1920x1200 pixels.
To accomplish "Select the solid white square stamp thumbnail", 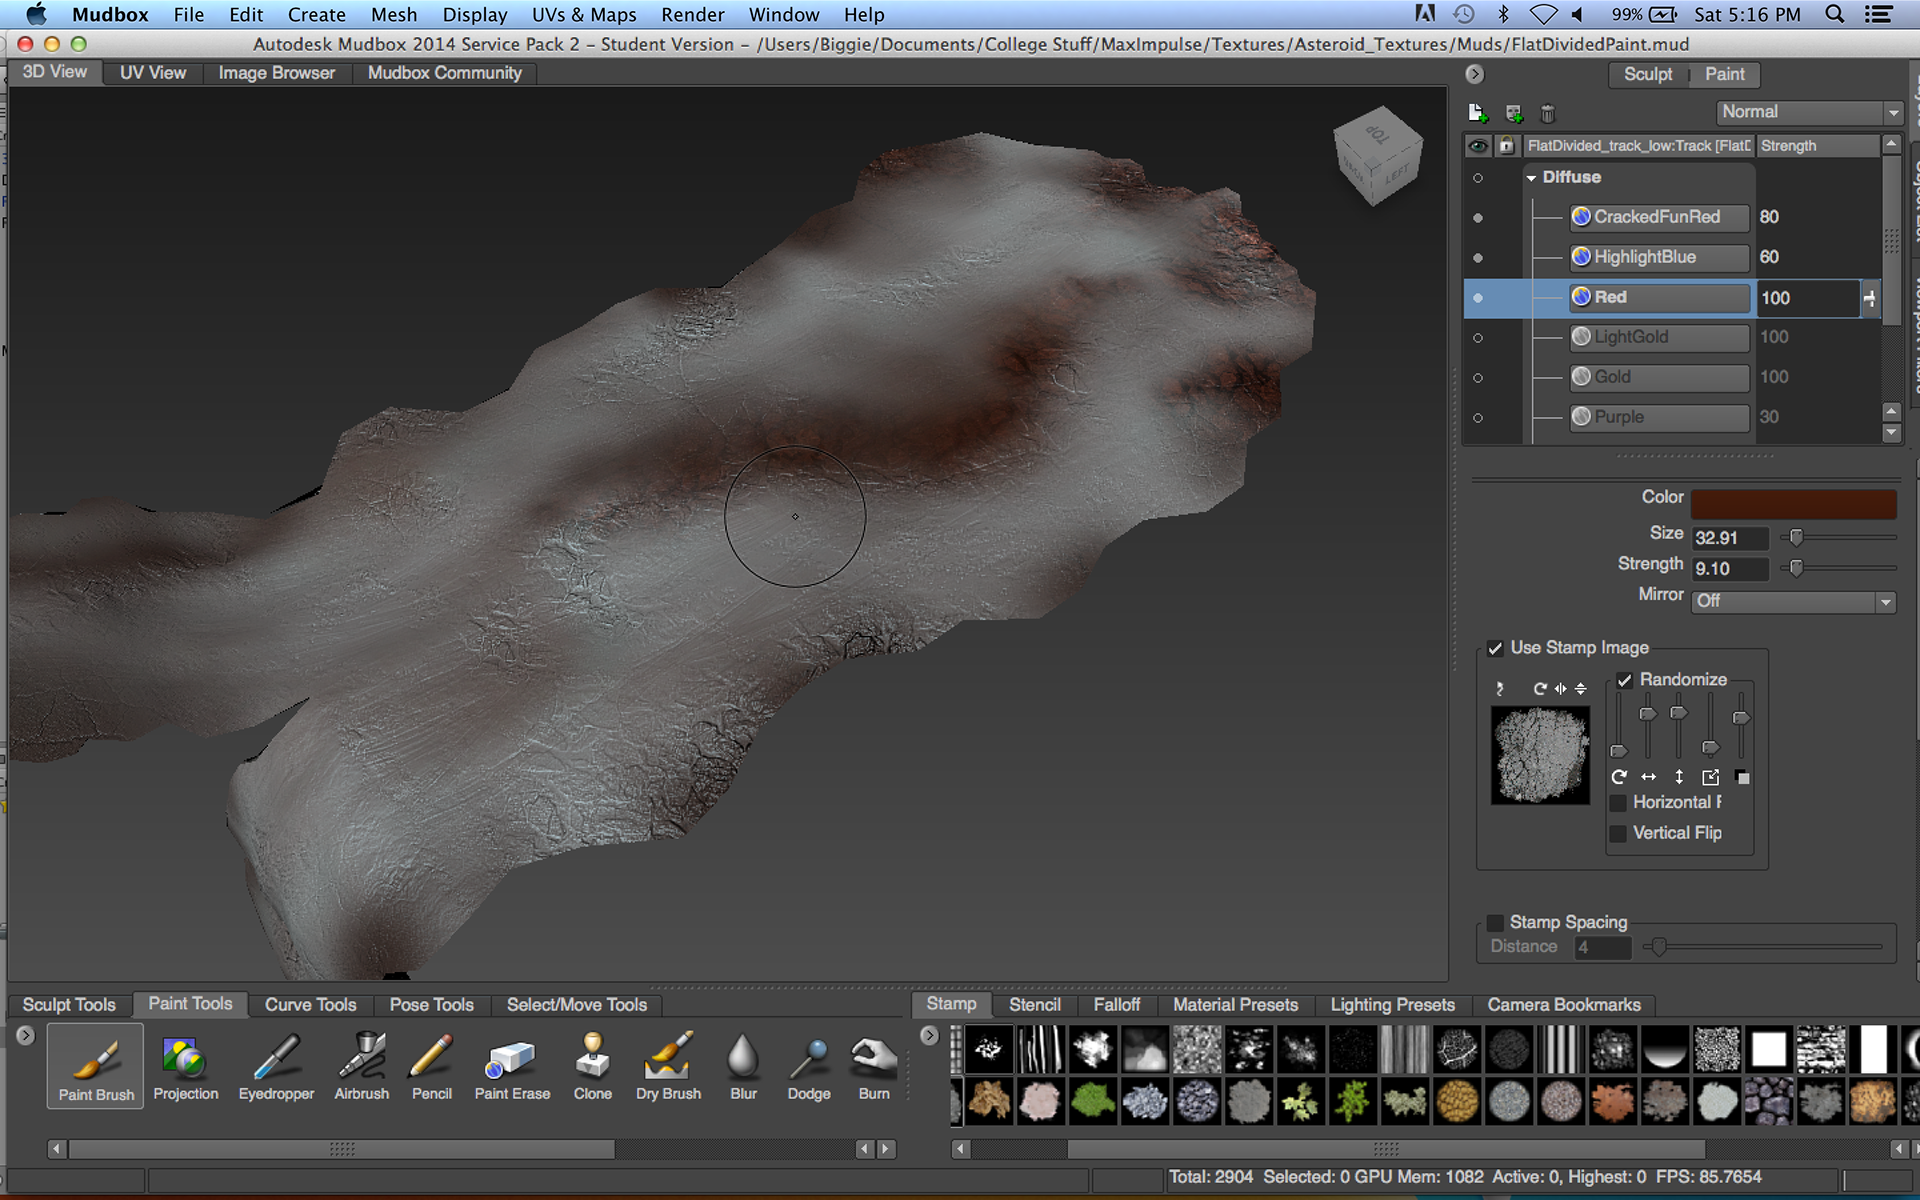I will click(x=1768, y=1050).
